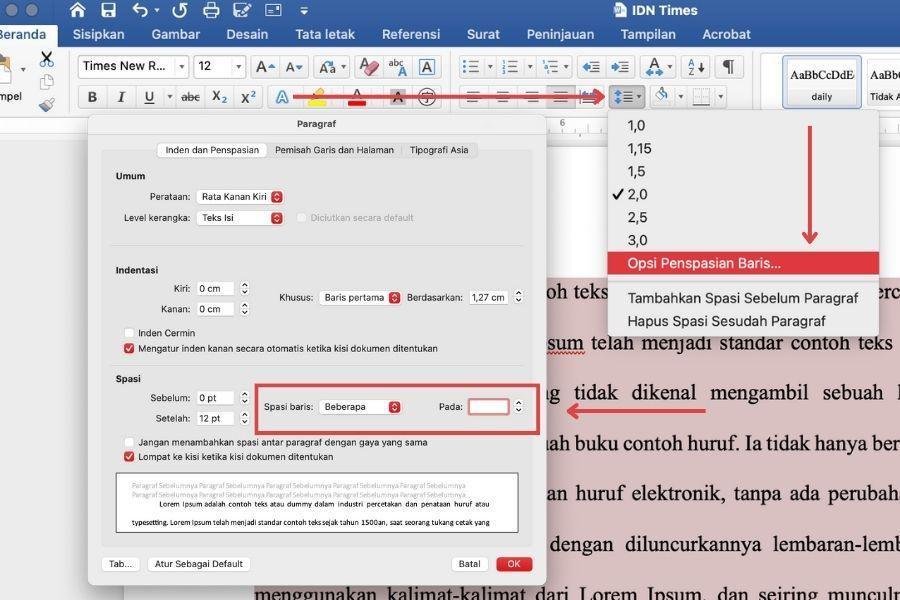
Task: Uncheck Mengatur inden kanan secara otomatis
Action: pyautogui.click(x=129, y=349)
